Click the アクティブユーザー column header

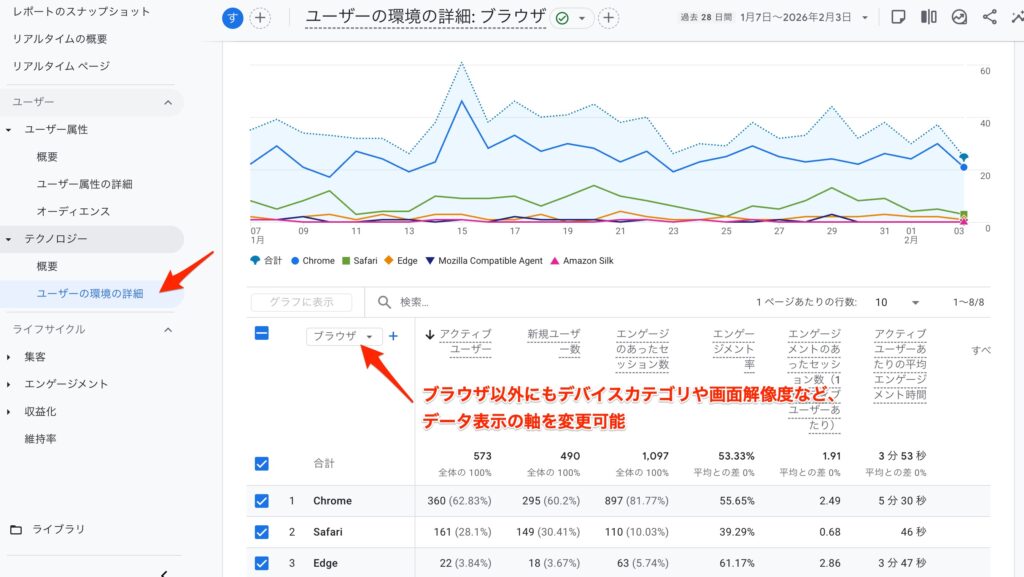pos(458,342)
